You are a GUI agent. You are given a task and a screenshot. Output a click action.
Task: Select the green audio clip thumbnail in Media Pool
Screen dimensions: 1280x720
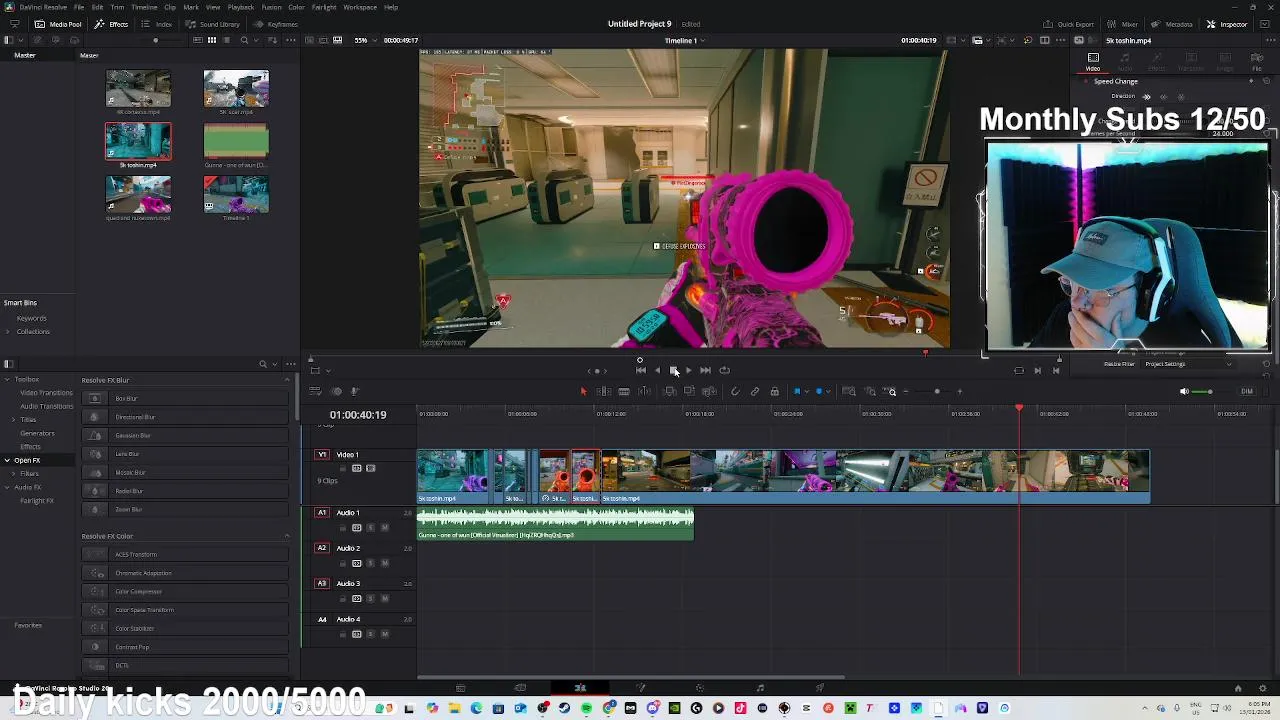coord(236,142)
